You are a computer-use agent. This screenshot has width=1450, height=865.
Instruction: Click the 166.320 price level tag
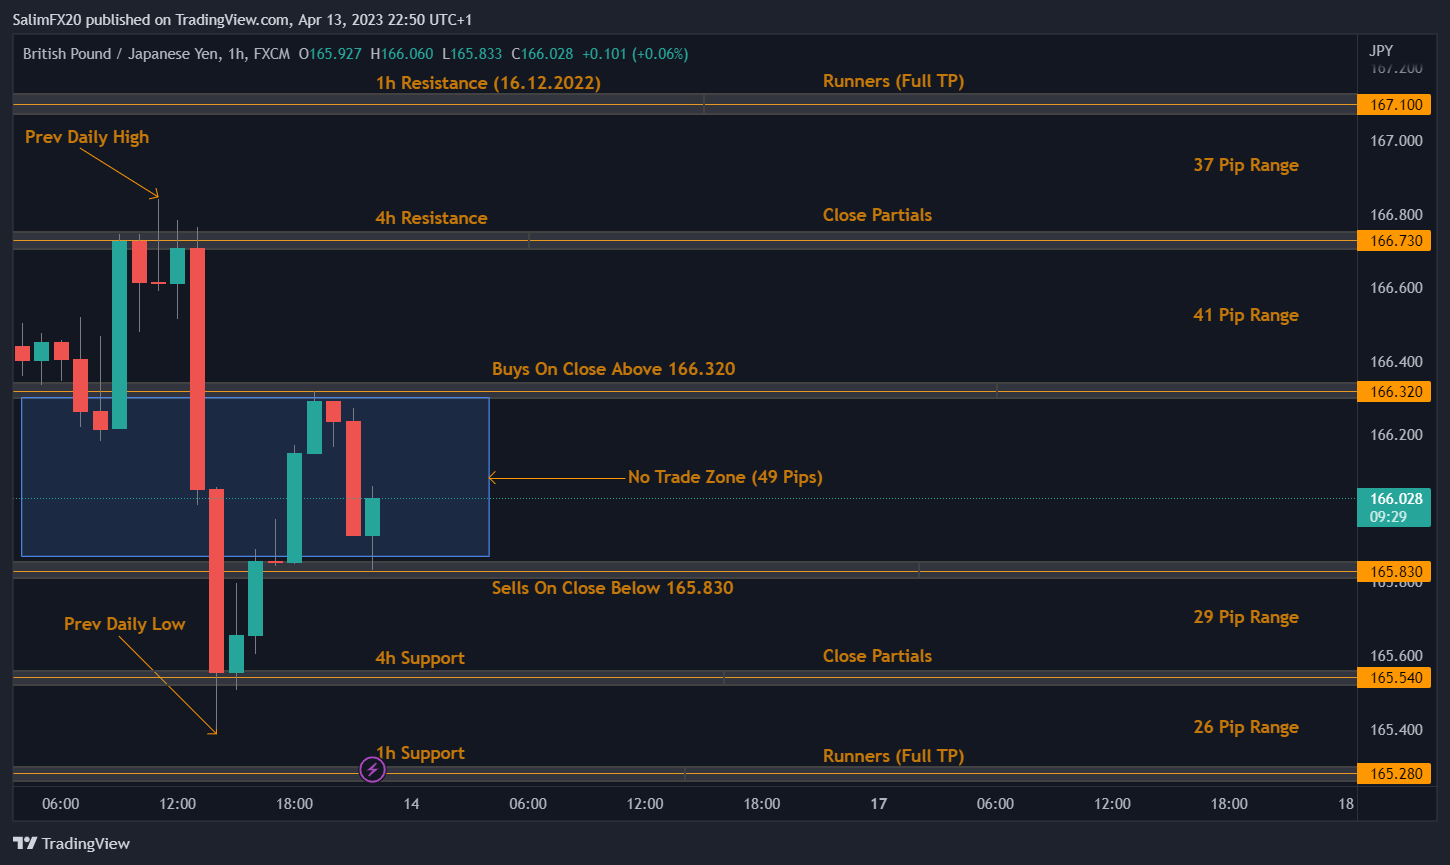(1393, 392)
